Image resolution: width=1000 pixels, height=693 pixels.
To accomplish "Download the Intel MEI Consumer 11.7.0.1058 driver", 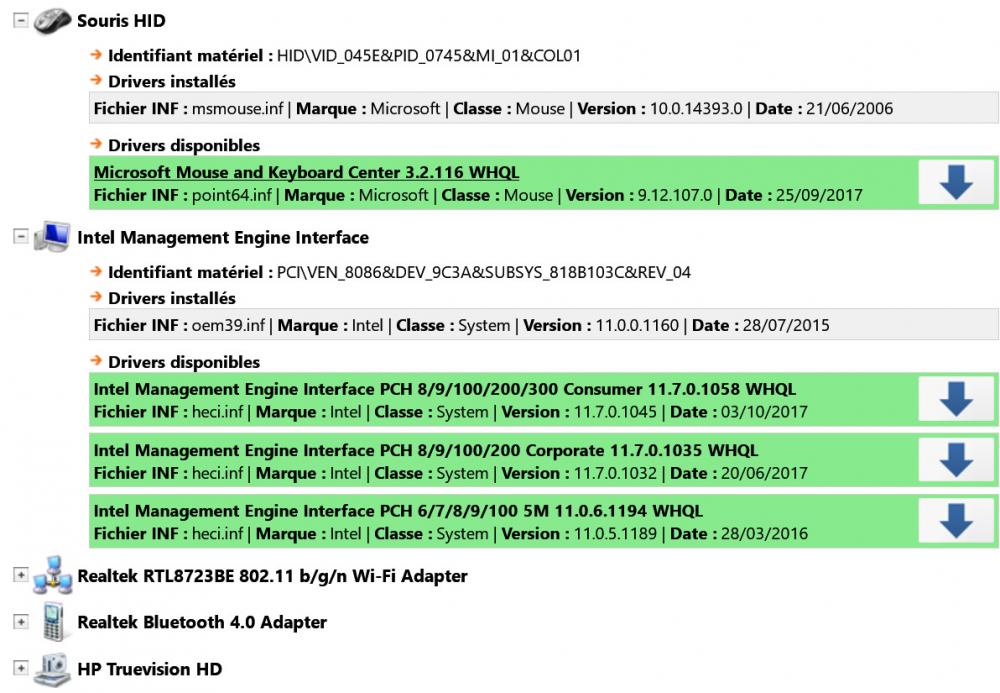I will [956, 399].
